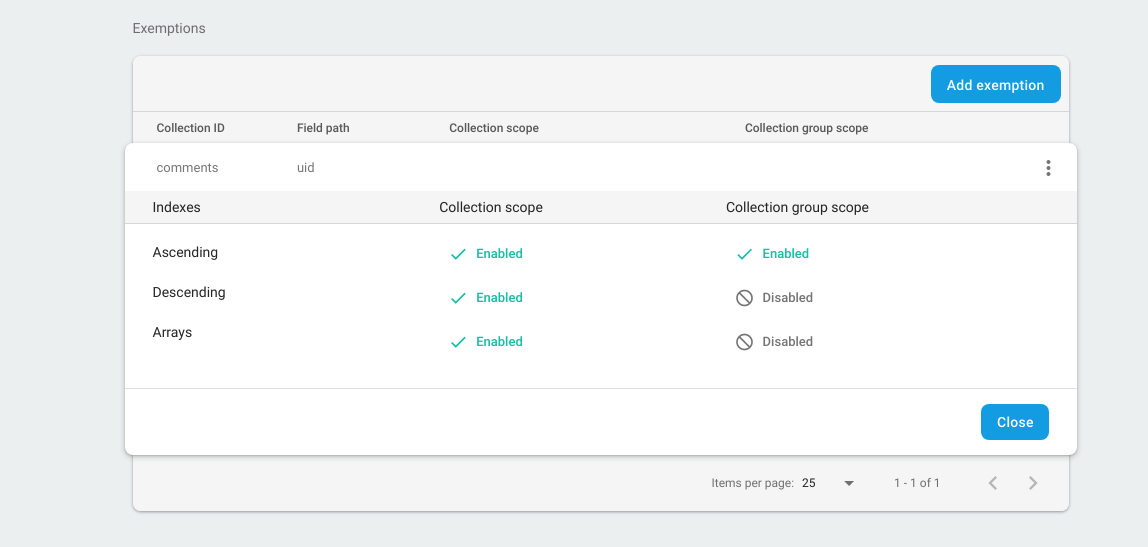
Task: Go to the next page arrow
Action: 1033,483
